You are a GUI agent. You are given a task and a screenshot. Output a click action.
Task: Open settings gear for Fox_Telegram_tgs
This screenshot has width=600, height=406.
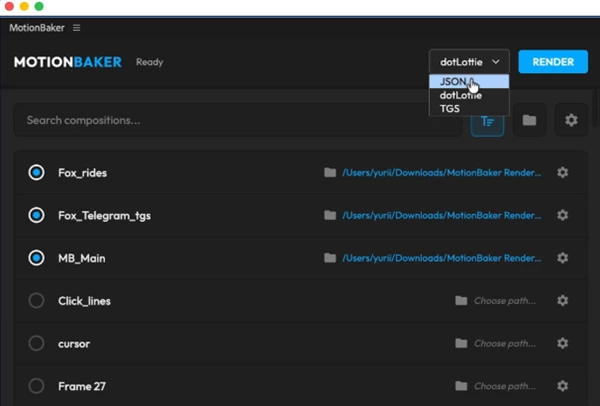pyautogui.click(x=562, y=215)
